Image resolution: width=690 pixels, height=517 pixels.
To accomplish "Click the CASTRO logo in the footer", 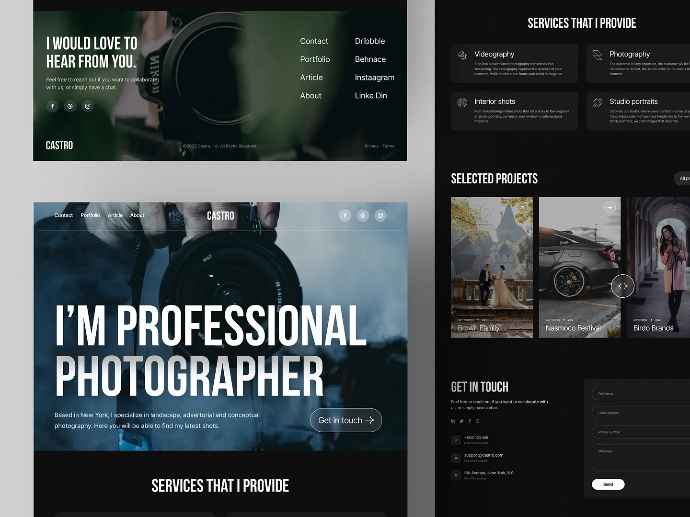I will [x=59, y=145].
